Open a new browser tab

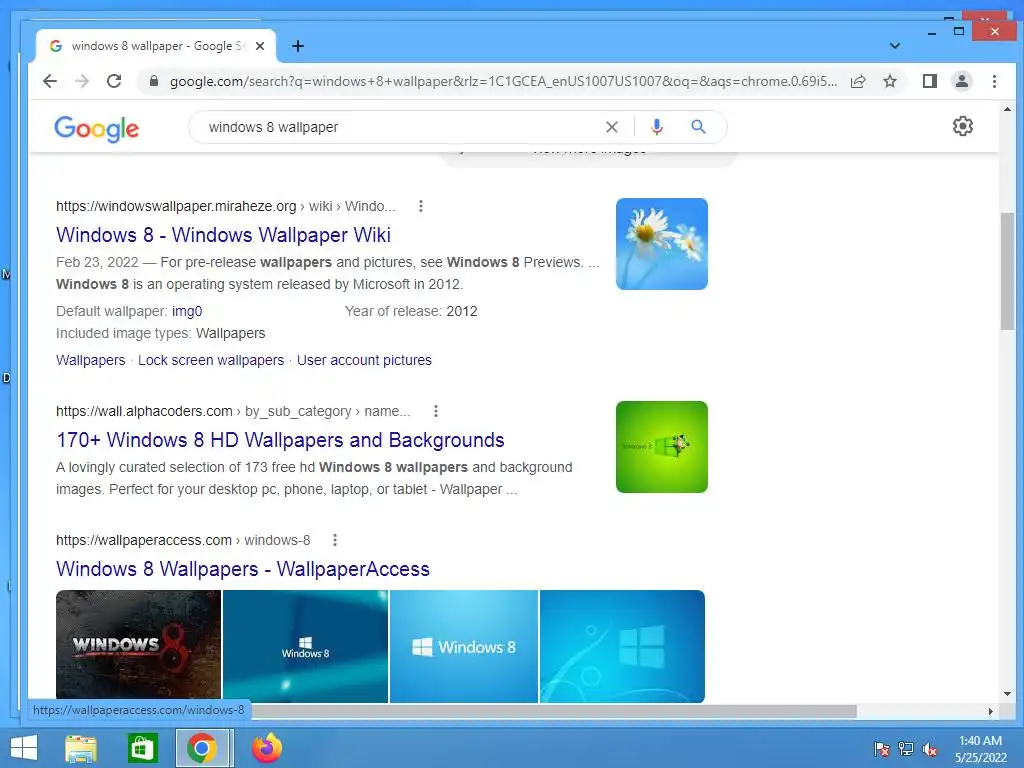298,46
